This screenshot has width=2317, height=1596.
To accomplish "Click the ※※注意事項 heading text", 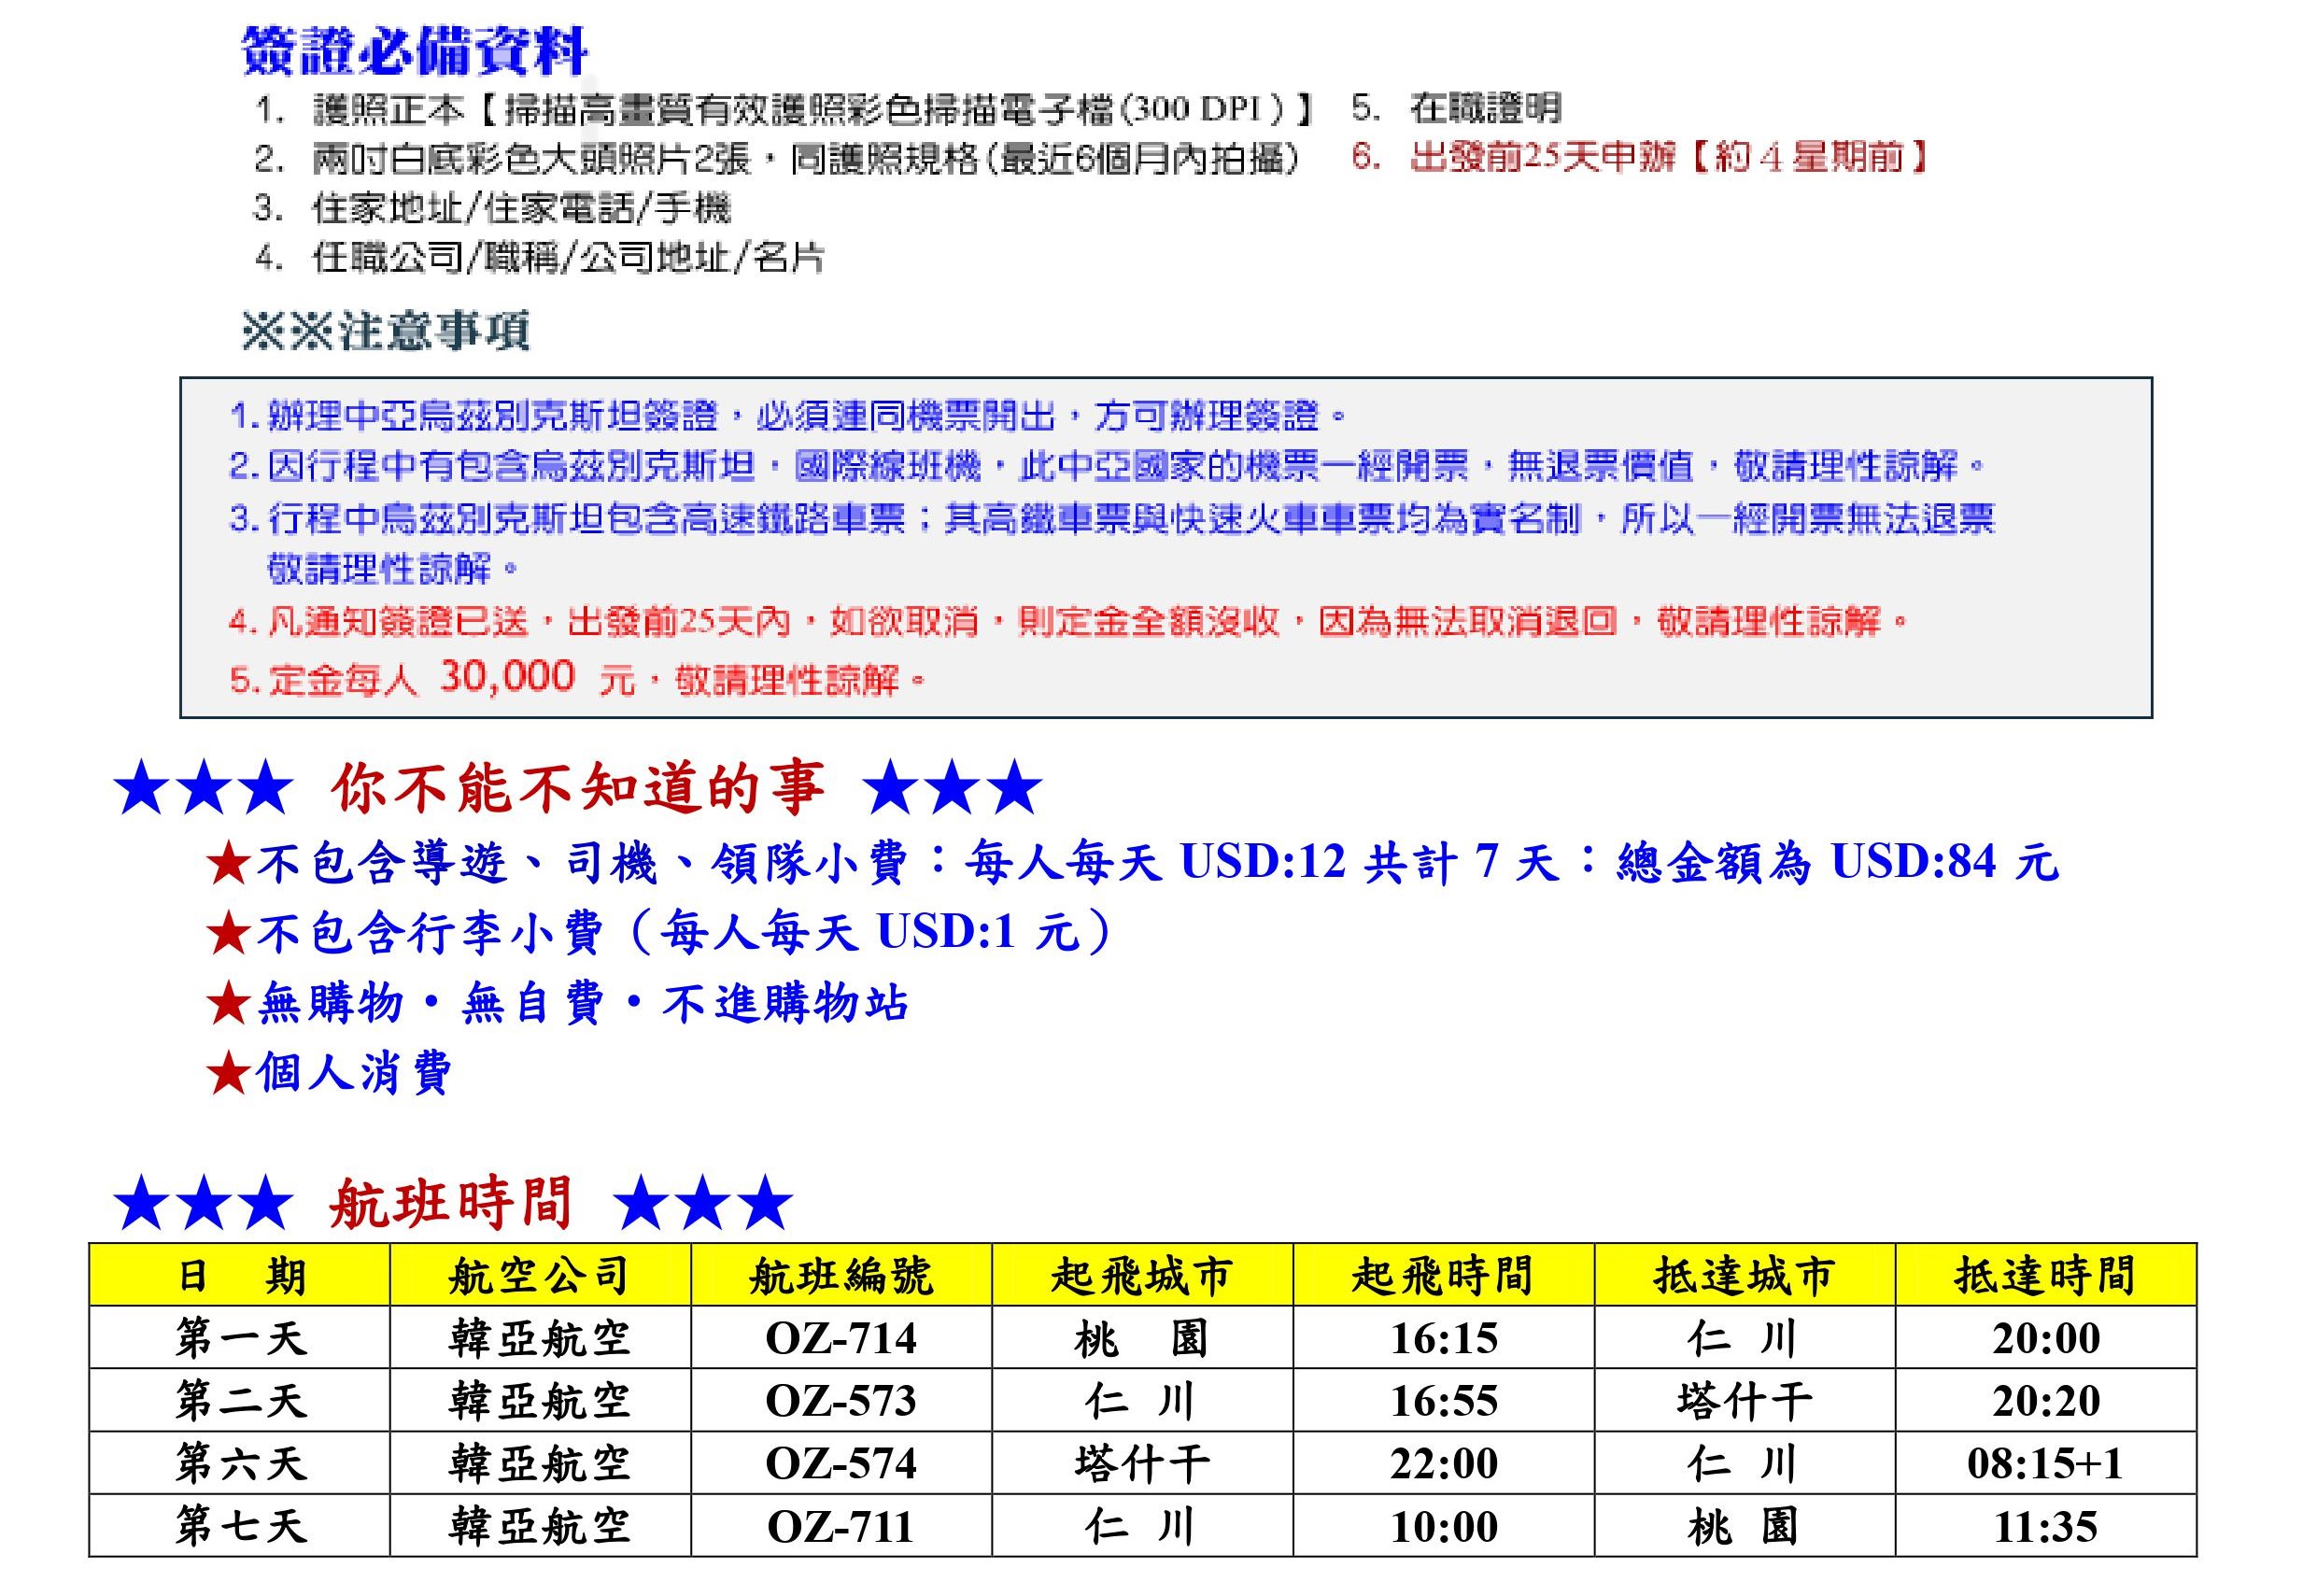I will tap(385, 332).
